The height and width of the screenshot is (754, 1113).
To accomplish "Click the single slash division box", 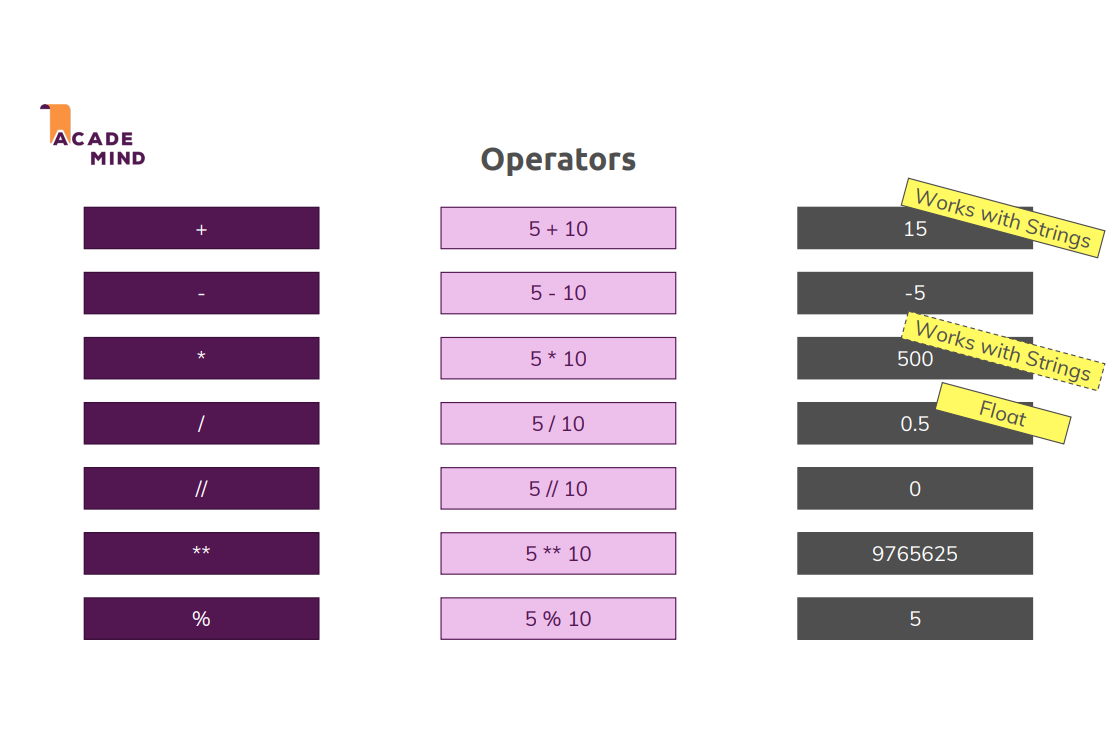I will tap(201, 423).
